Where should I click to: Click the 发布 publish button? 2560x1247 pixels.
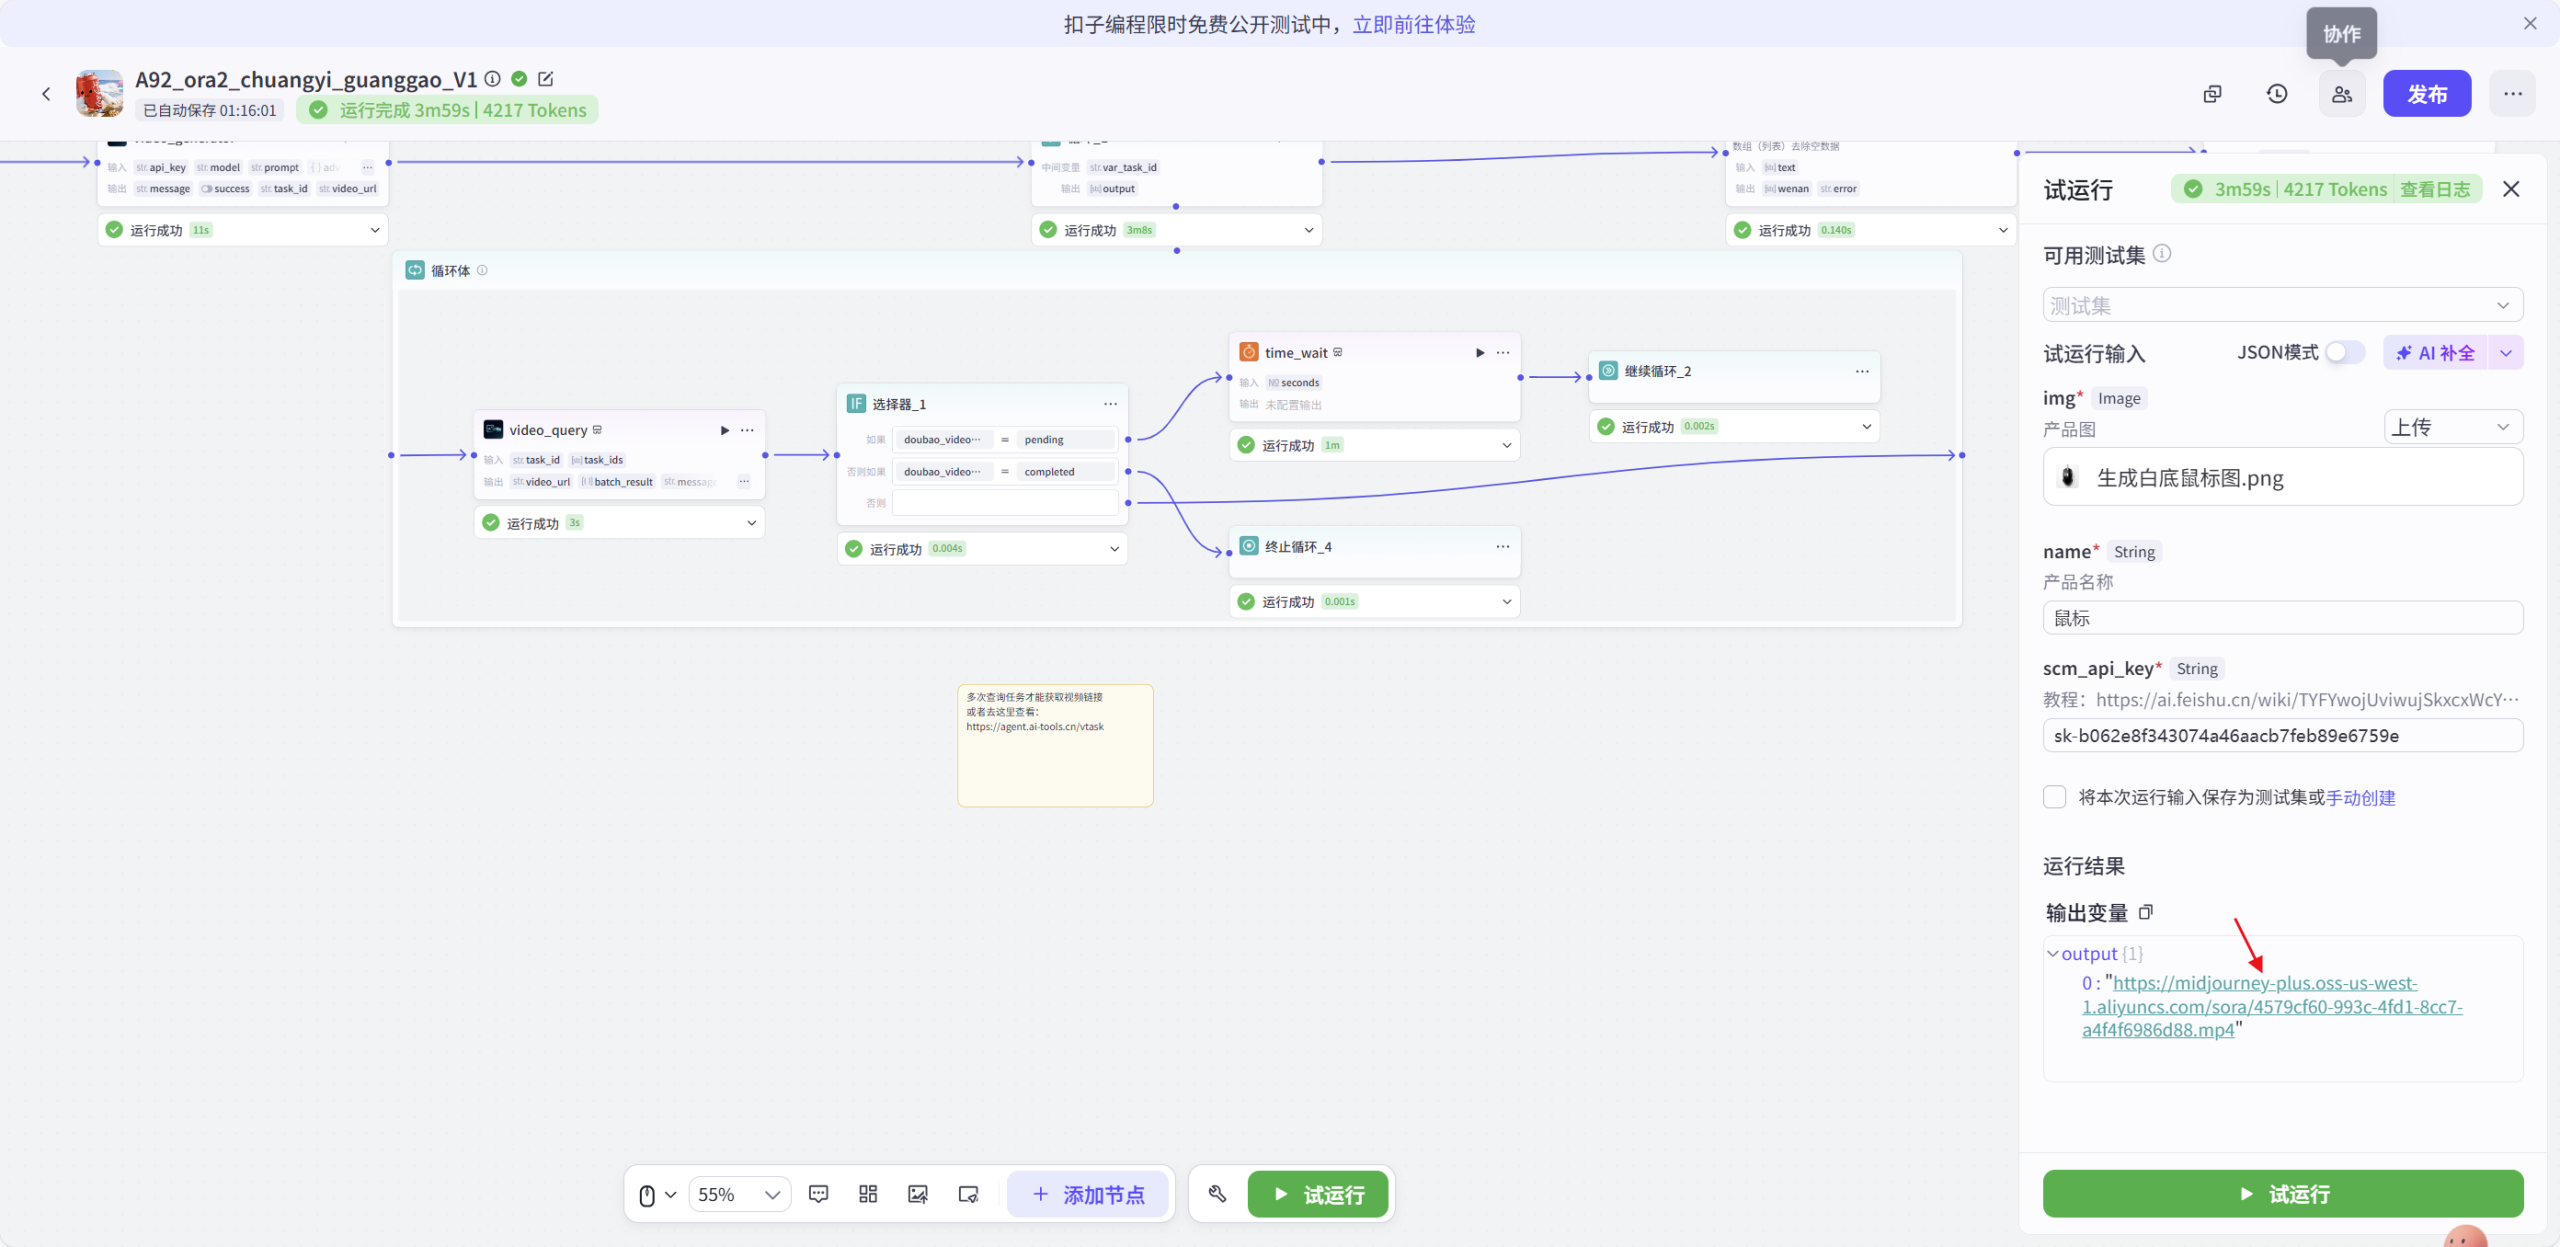point(2426,94)
